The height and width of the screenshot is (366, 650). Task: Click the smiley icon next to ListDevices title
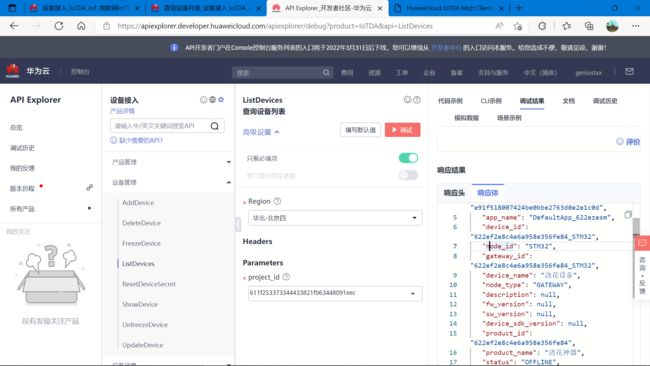coord(407,99)
